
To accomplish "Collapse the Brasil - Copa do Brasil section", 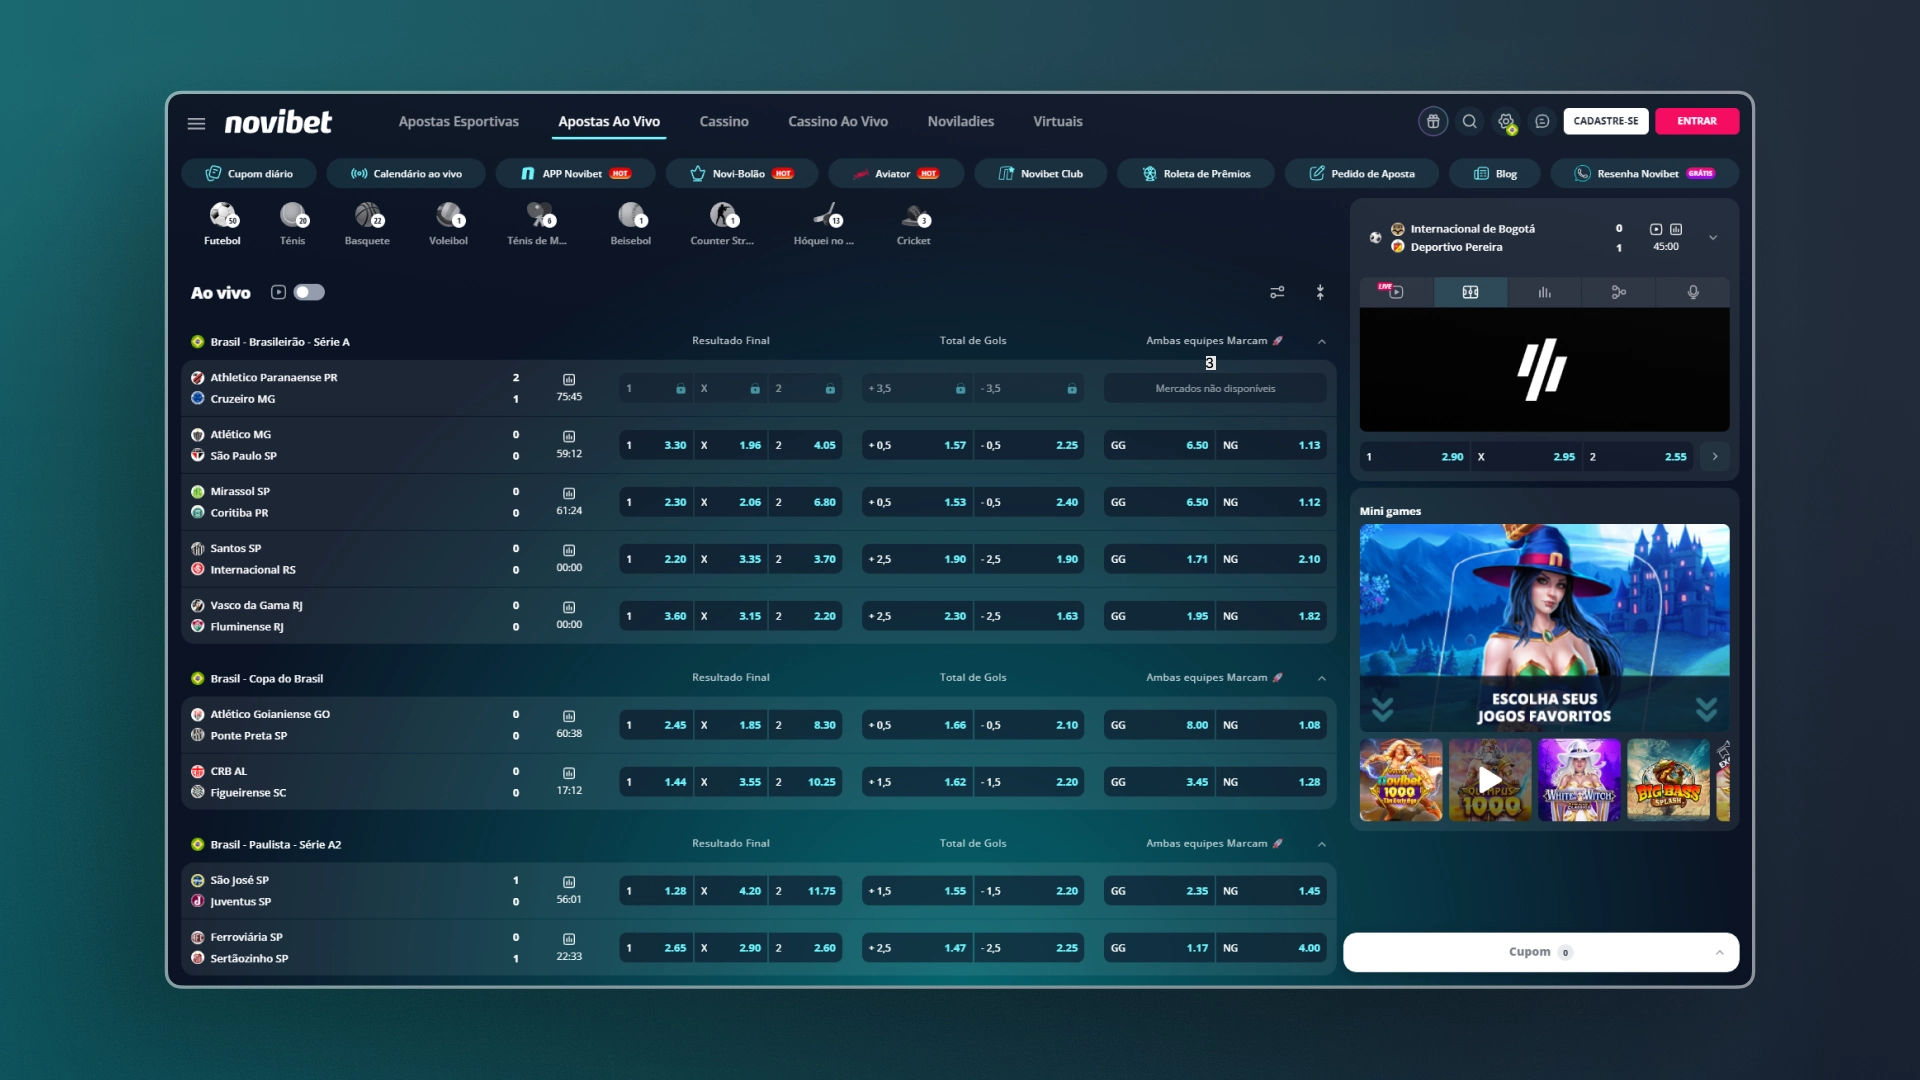I will (1322, 679).
